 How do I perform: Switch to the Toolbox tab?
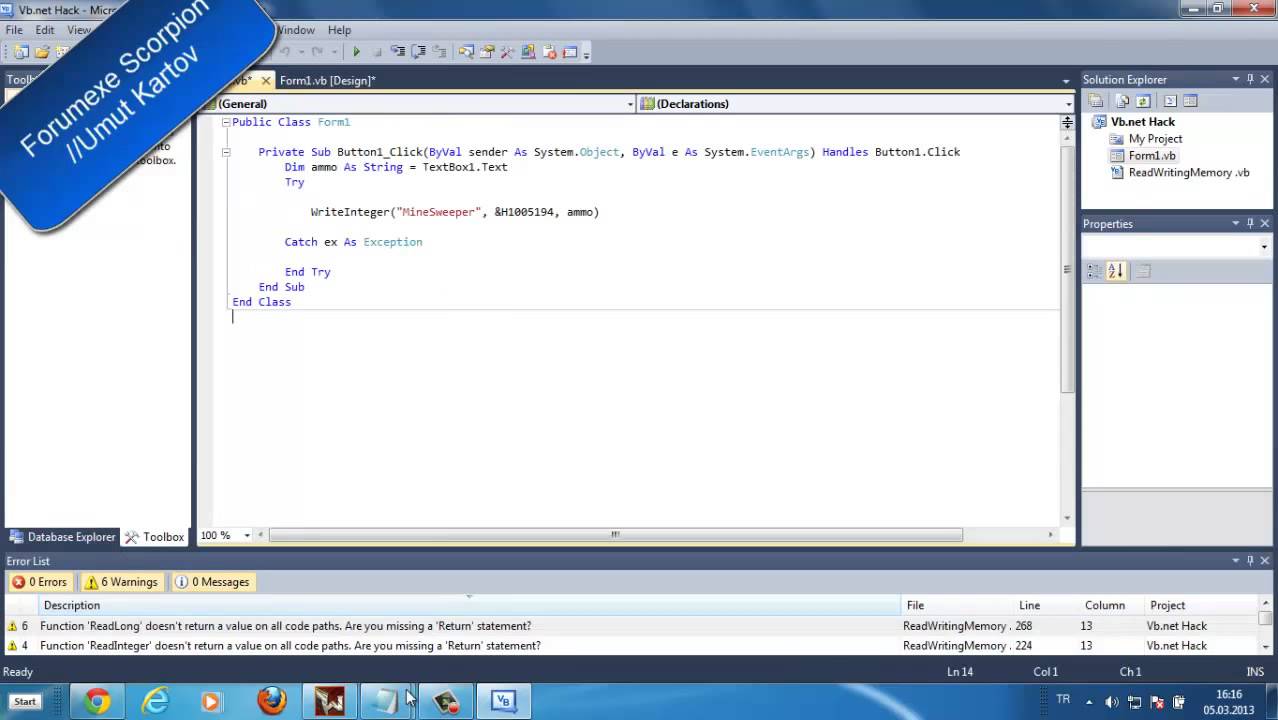click(155, 537)
